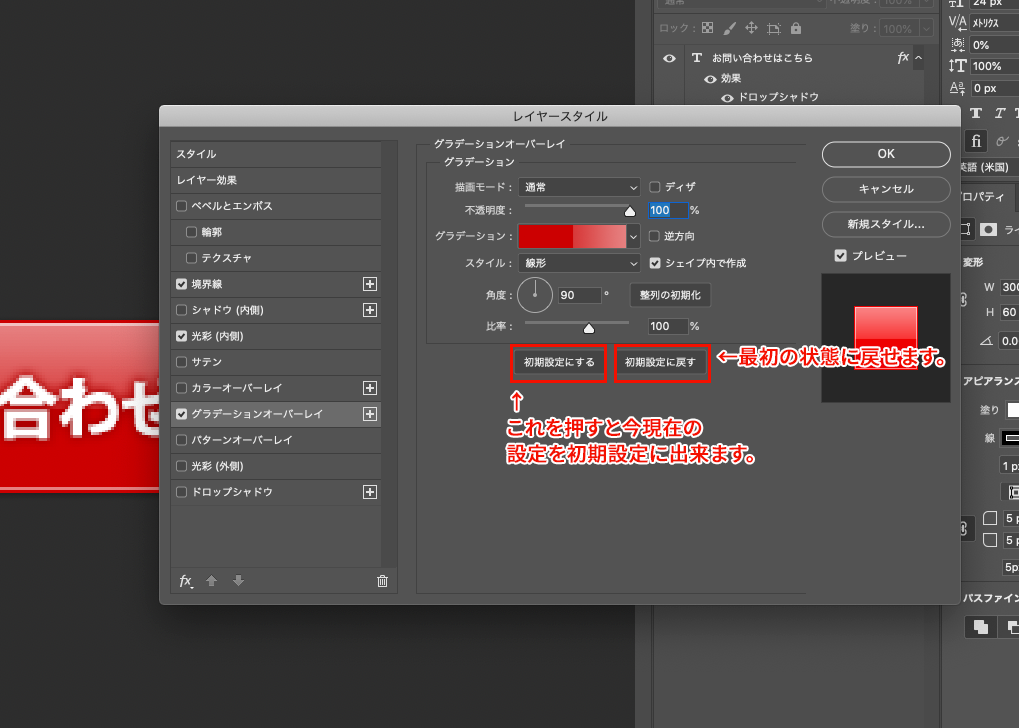
Task: Click the fx badge on the text layer
Action: 903,58
